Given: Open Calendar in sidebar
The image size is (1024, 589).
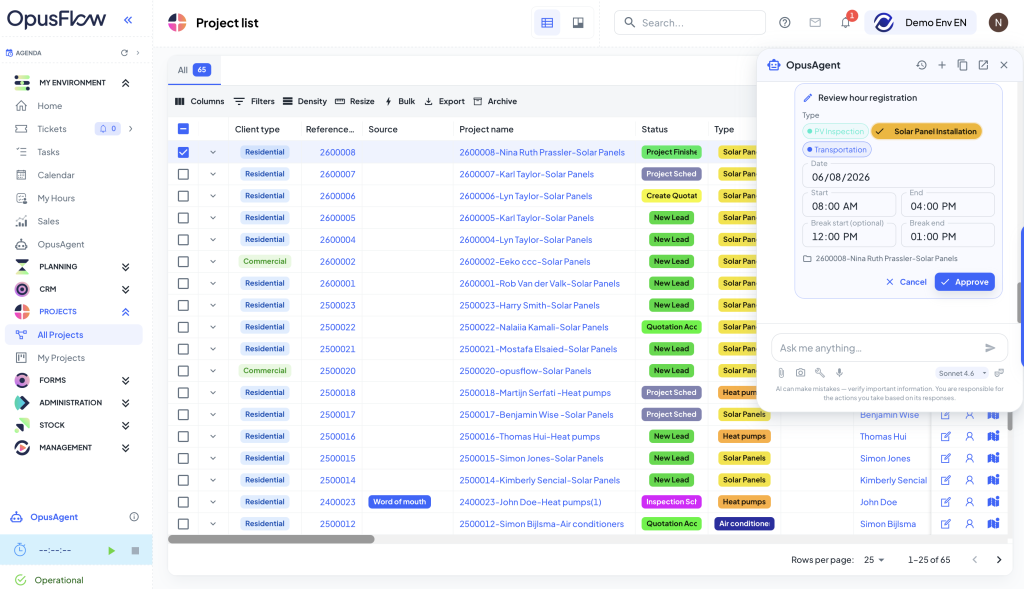Looking at the screenshot, I should tap(56, 175).
